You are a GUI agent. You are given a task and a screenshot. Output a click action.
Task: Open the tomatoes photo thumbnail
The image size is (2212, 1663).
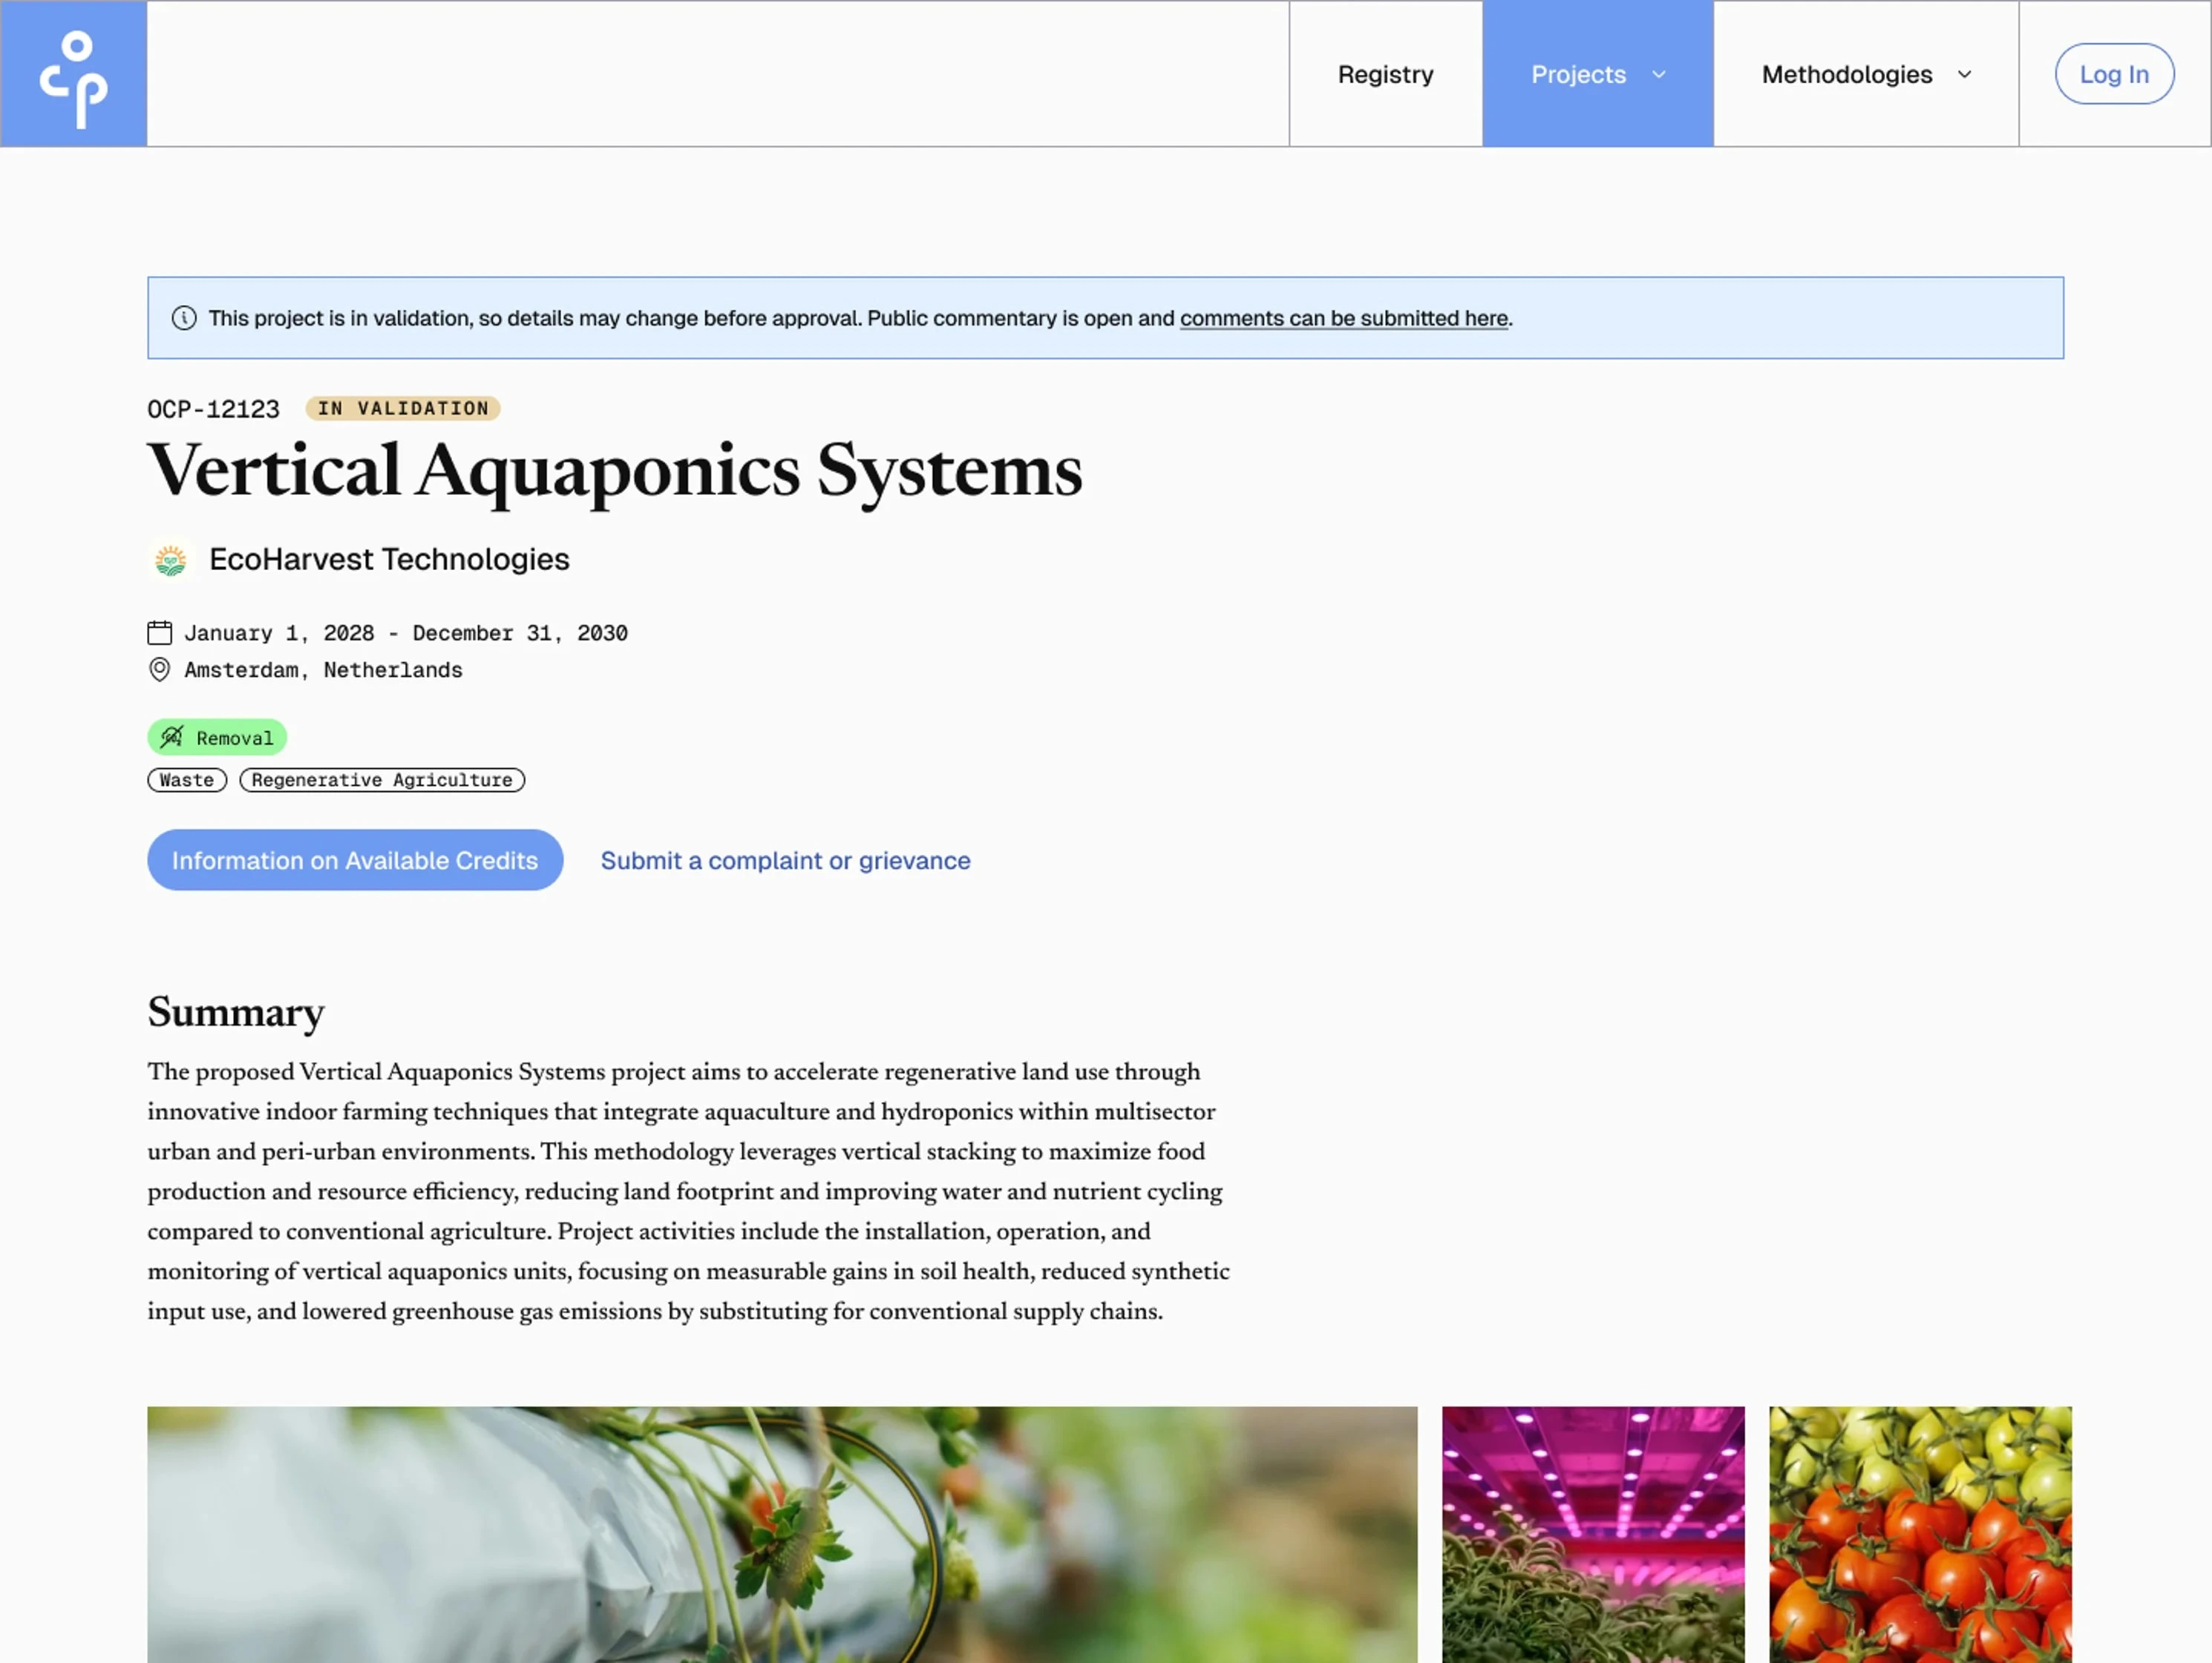pyautogui.click(x=1920, y=1534)
